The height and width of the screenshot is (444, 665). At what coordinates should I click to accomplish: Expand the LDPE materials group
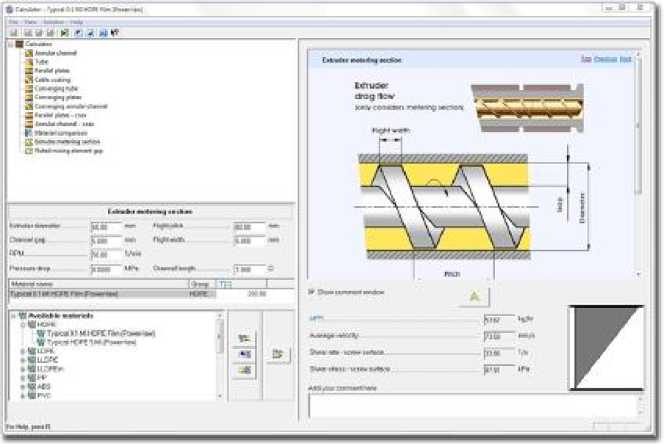click(x=23, y=351)
